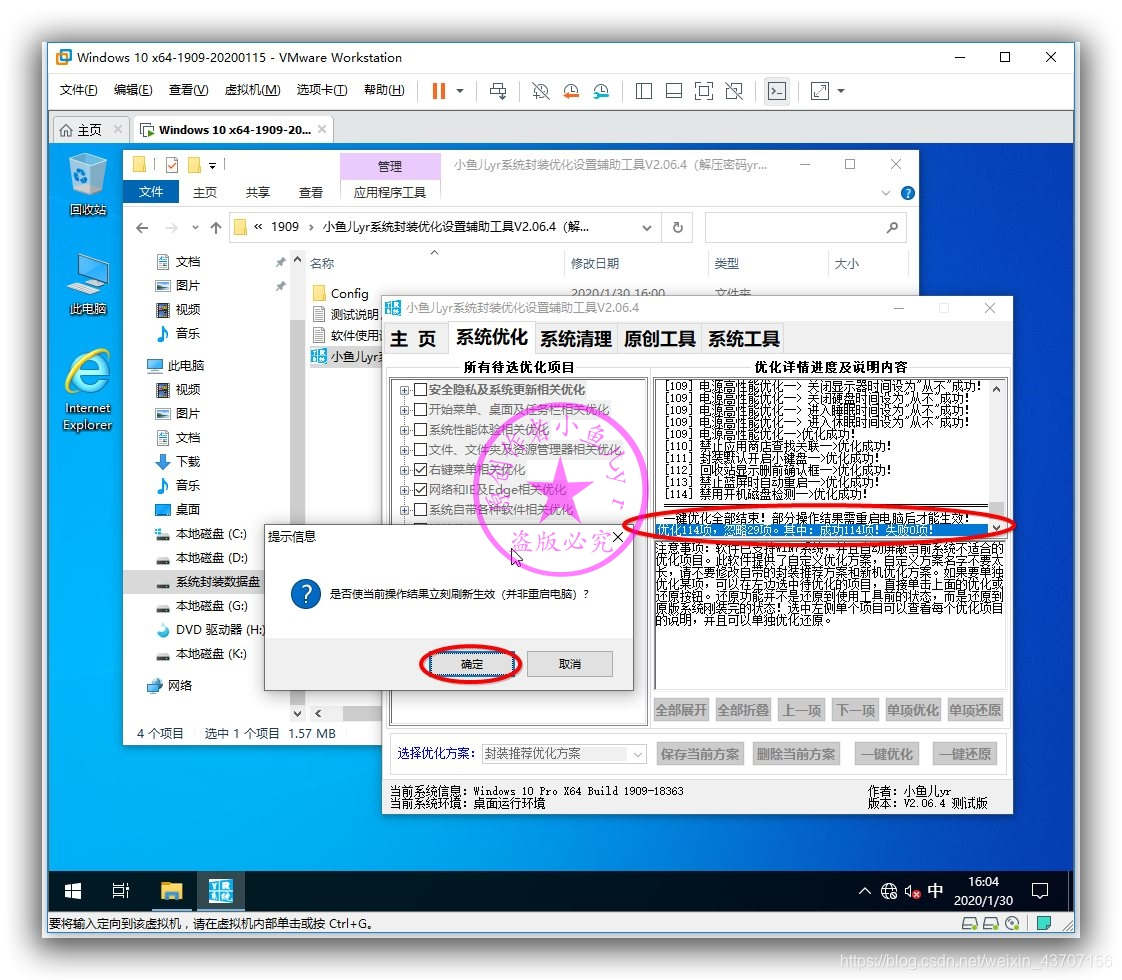Switch to the 系统工具 tab
Viewport: 1122px width, 980px height.
coord(743,339)
